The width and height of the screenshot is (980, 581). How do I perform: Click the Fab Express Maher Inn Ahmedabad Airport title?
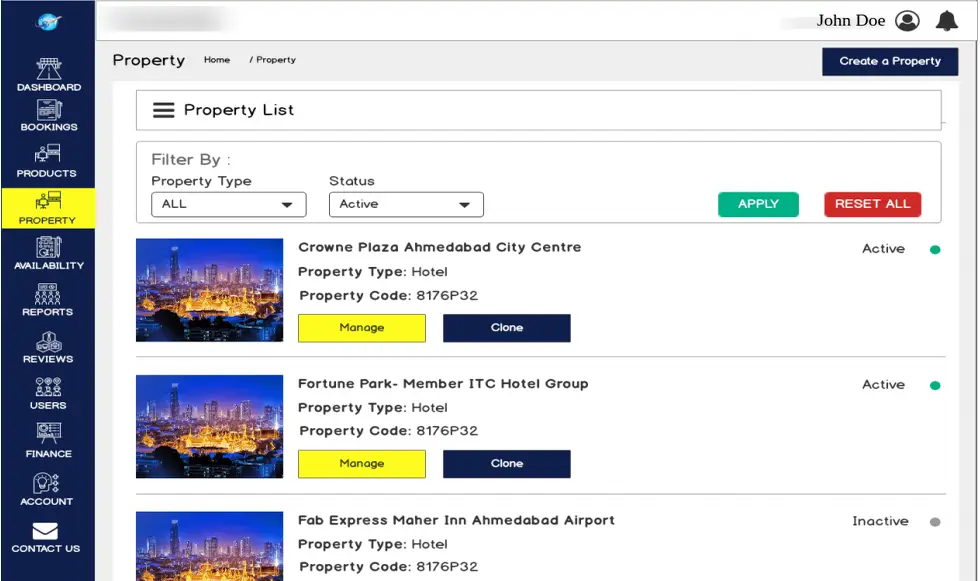point(456,520)
